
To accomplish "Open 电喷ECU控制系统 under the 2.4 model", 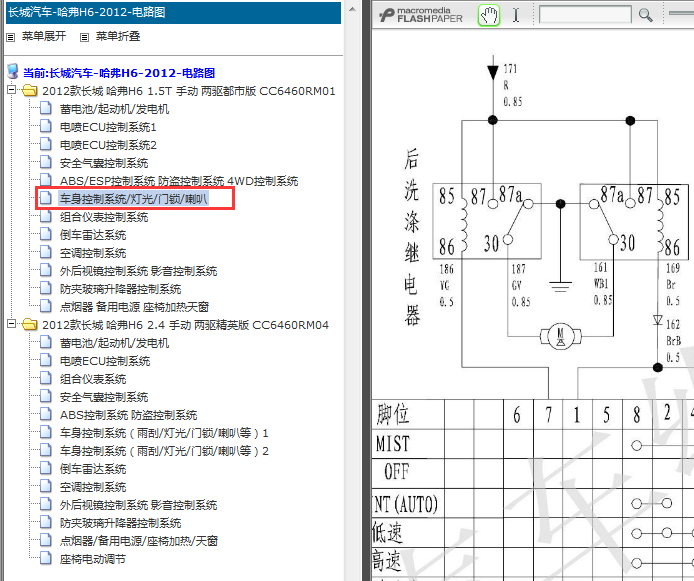I will pyautogui.click(x=105, y=361).
